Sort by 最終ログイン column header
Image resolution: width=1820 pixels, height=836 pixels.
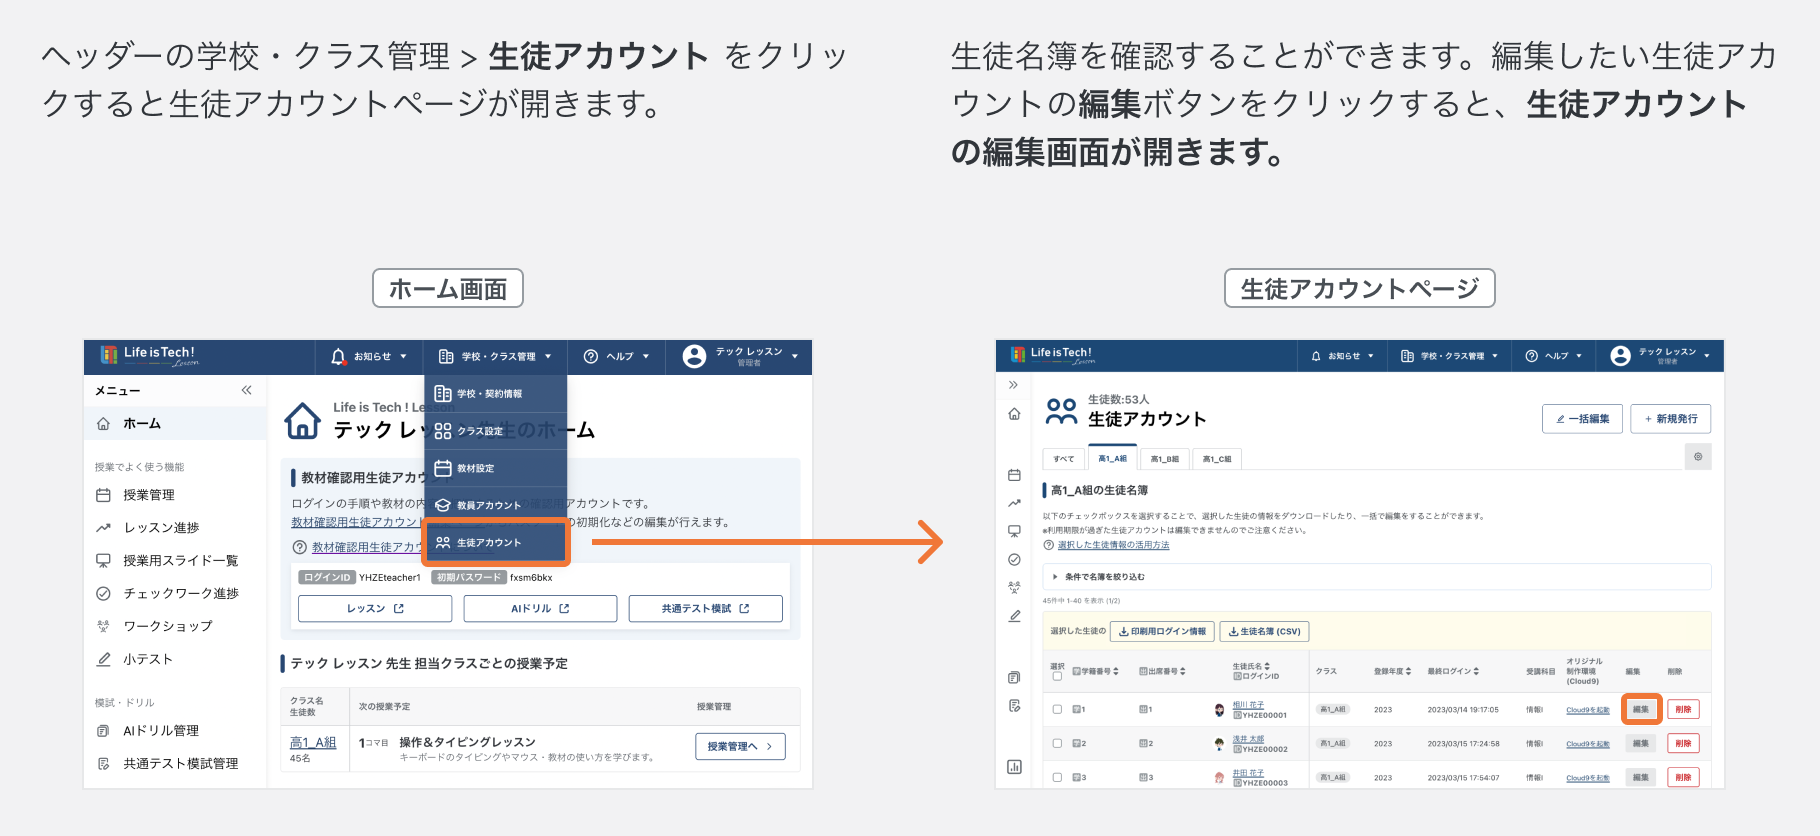coord(1453,671)
